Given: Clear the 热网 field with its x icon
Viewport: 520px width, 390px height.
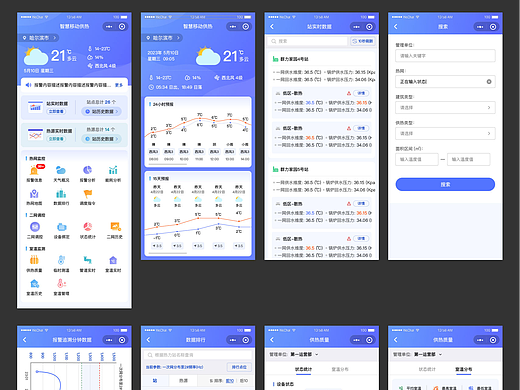Looking at the screenshot, I should [489, 81].
